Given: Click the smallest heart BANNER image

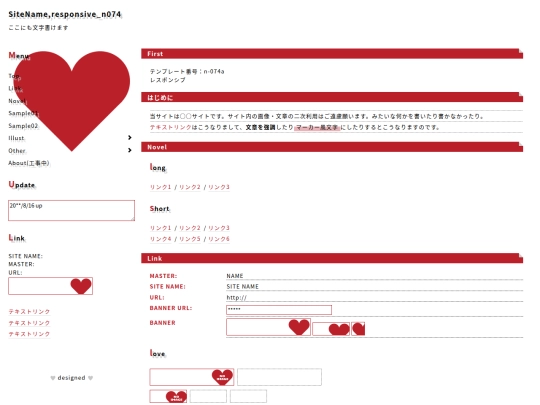Looking at the screenshot, I should point(358,329).
